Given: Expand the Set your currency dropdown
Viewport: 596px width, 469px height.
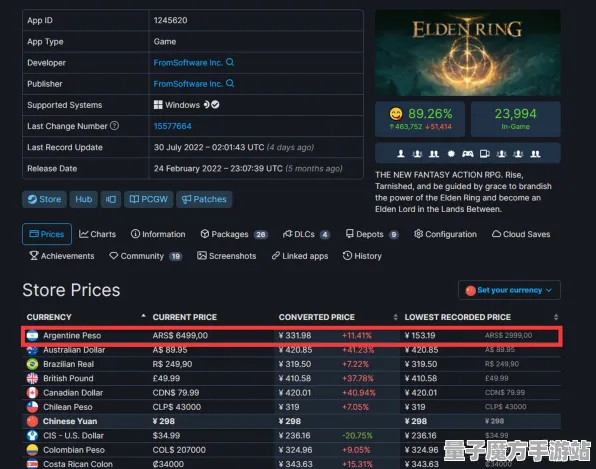Looking at the screenshot, I should point(509,290).
